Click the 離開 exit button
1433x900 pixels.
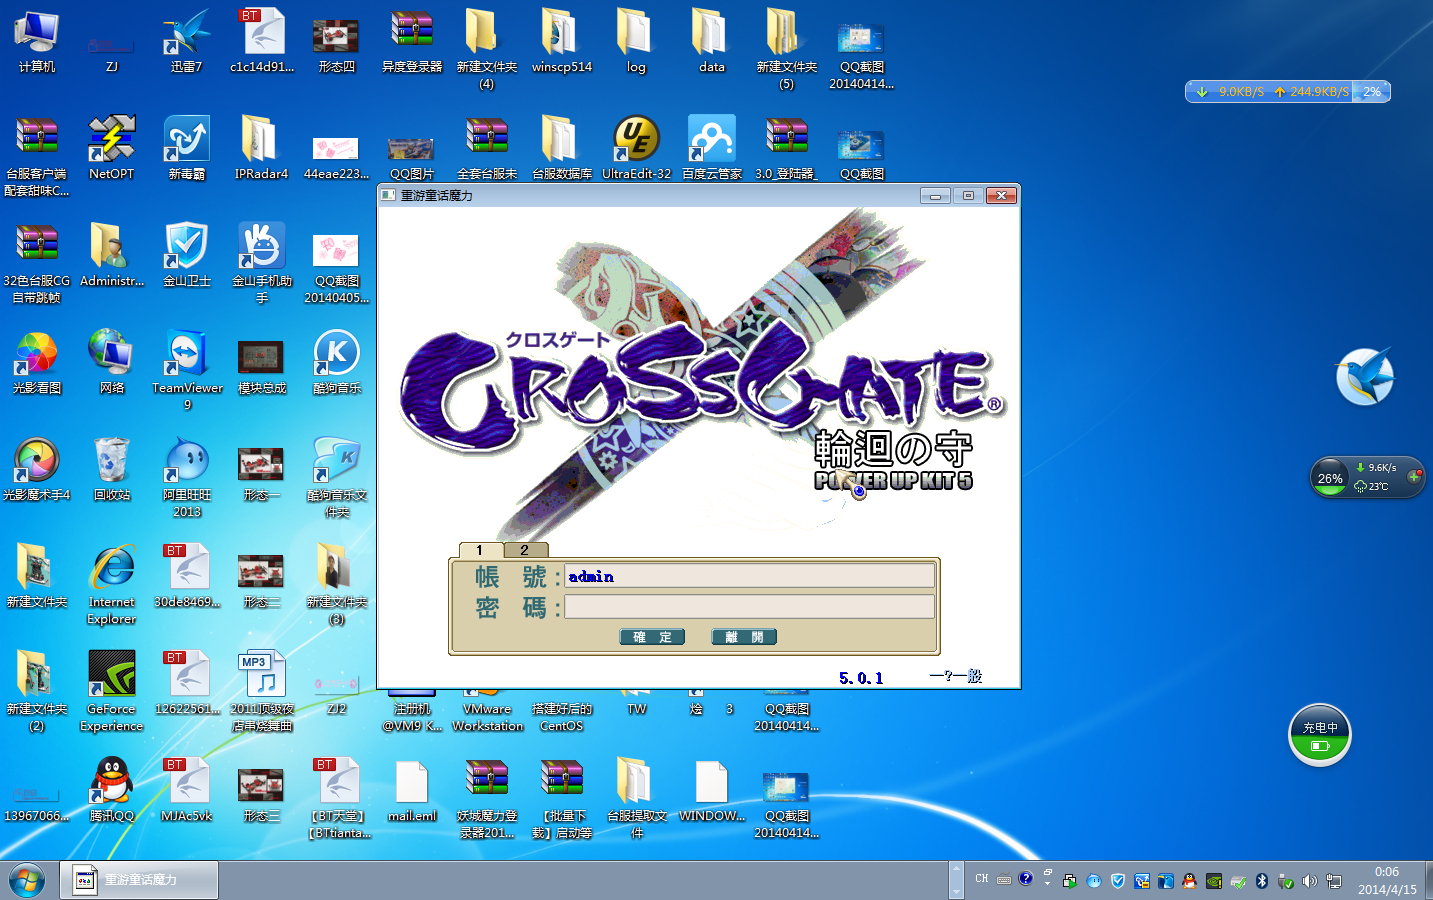[744, 637]
